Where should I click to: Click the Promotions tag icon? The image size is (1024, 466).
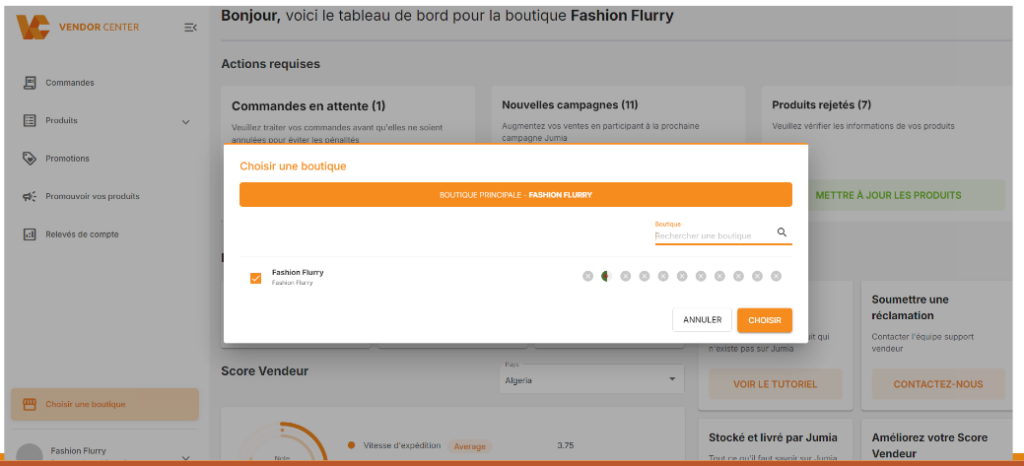[30, 158]
